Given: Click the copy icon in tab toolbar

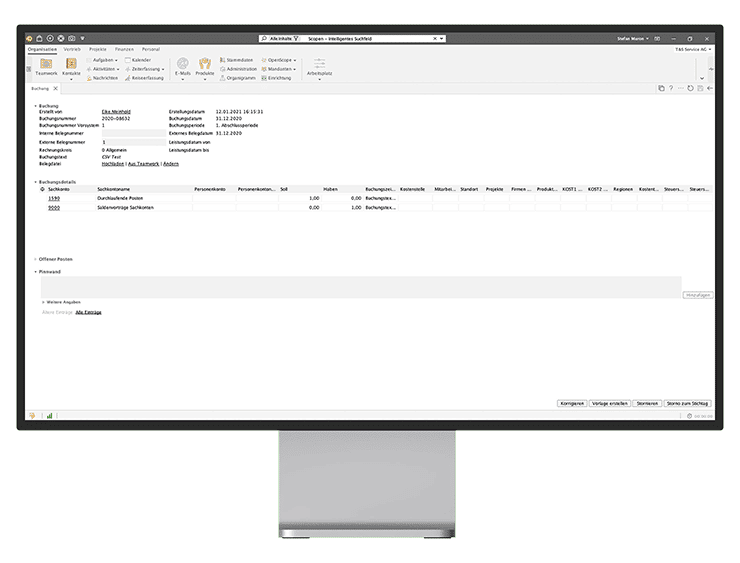Looking at the screenshot, I should click(661, 88).
